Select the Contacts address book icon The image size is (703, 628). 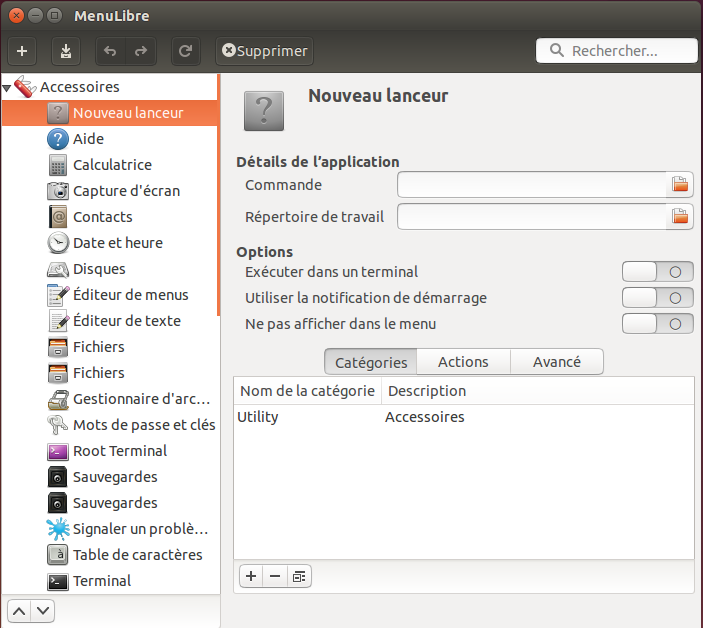58,217
